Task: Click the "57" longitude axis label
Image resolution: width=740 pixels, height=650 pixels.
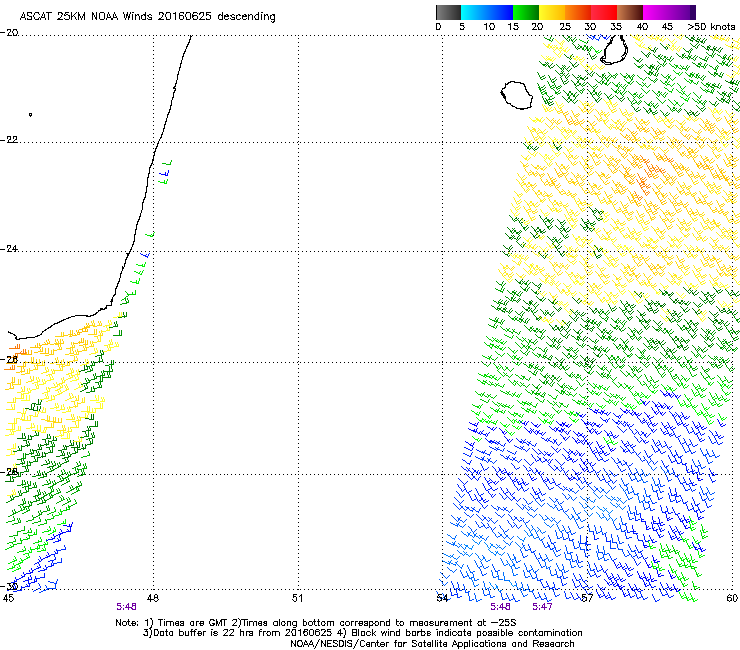Action: point(587,598)
